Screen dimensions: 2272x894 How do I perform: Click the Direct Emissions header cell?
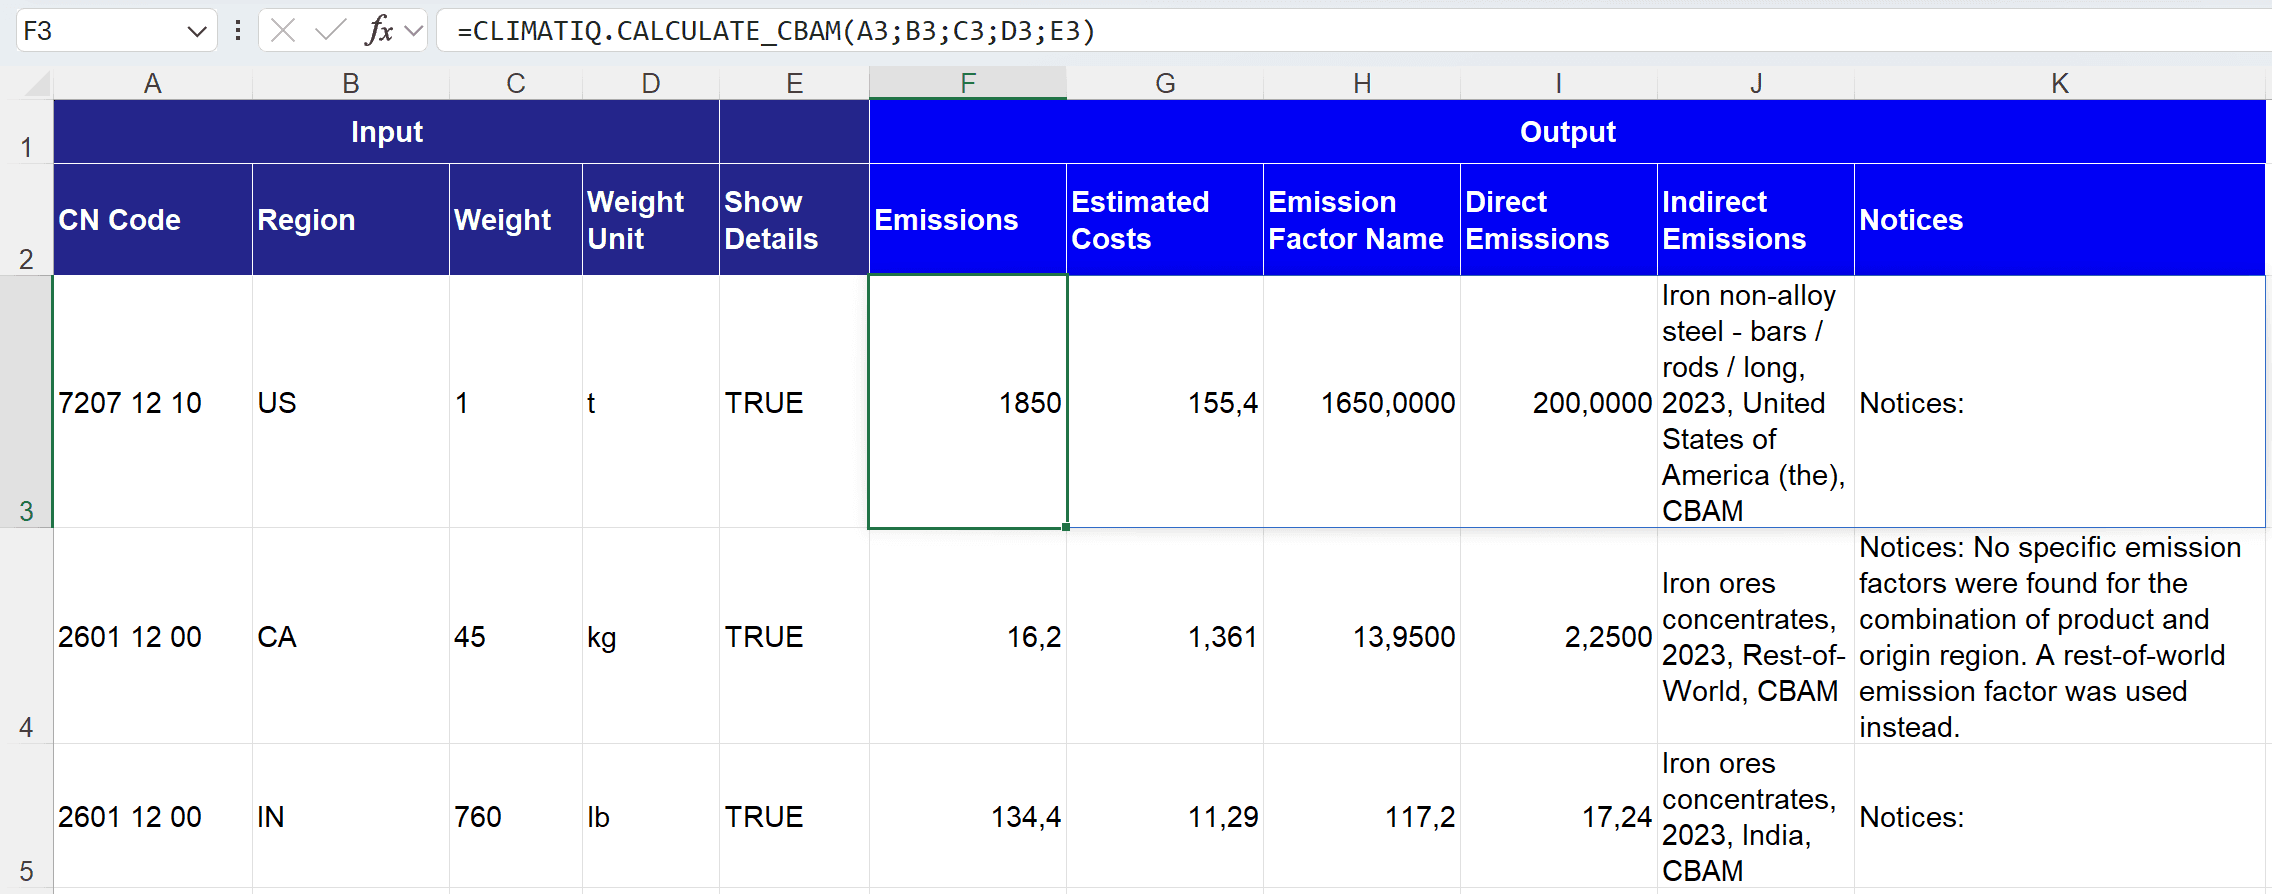(1558, 220)
